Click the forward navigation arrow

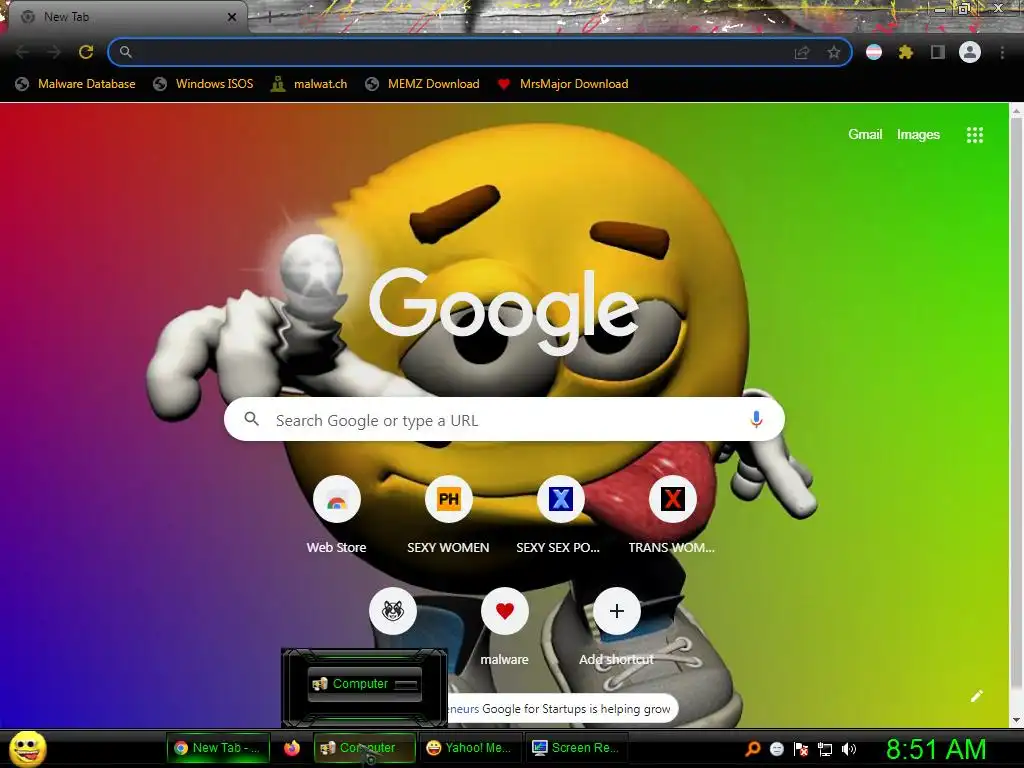point(54,52)
